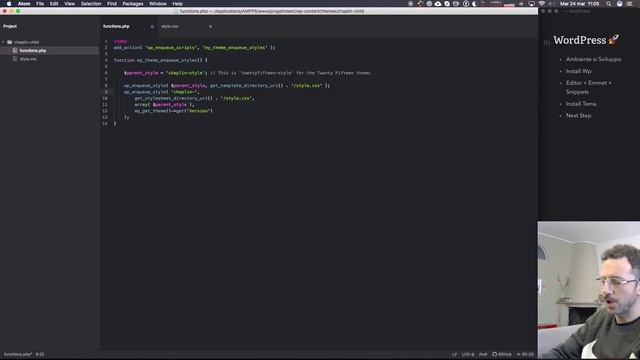Click the date and time in menu bar
Screen dimensions: 640x360
click(580, 4)
